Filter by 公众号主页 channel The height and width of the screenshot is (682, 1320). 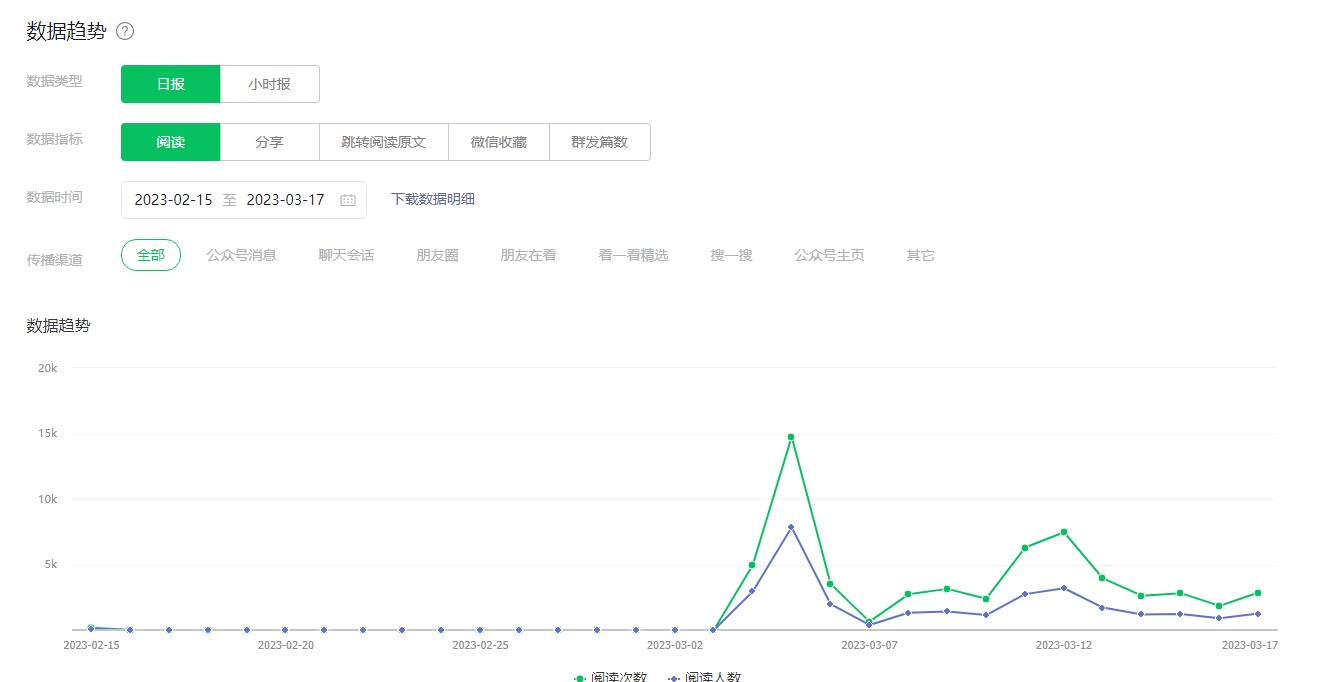click(x=830, y=255)
